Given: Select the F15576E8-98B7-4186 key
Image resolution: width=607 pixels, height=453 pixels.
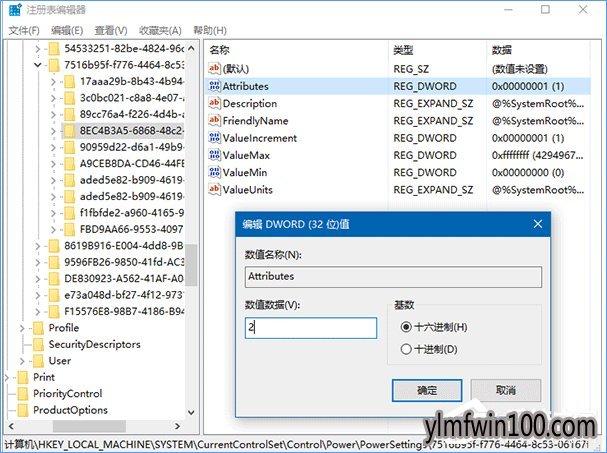Looking at the screenshot, I should click(x=124, y=311).
